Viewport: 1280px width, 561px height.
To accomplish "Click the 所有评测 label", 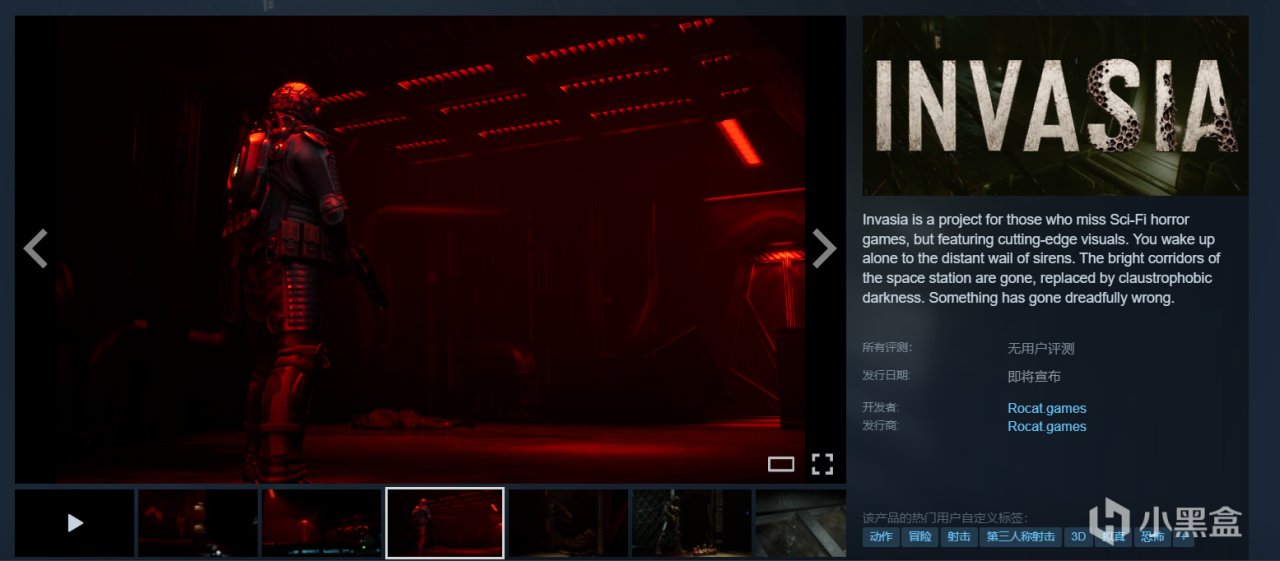I will [x=887, y=348].
